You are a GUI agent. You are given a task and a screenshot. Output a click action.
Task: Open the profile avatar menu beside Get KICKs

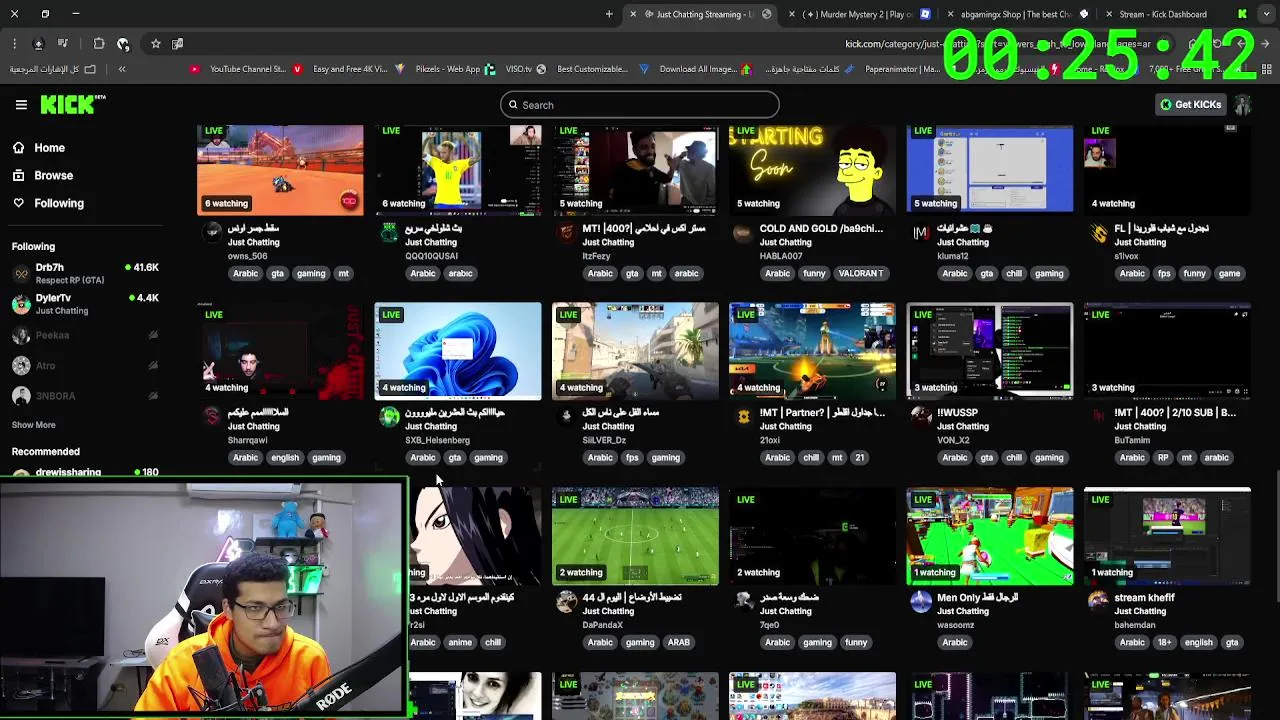point(1242,104)
